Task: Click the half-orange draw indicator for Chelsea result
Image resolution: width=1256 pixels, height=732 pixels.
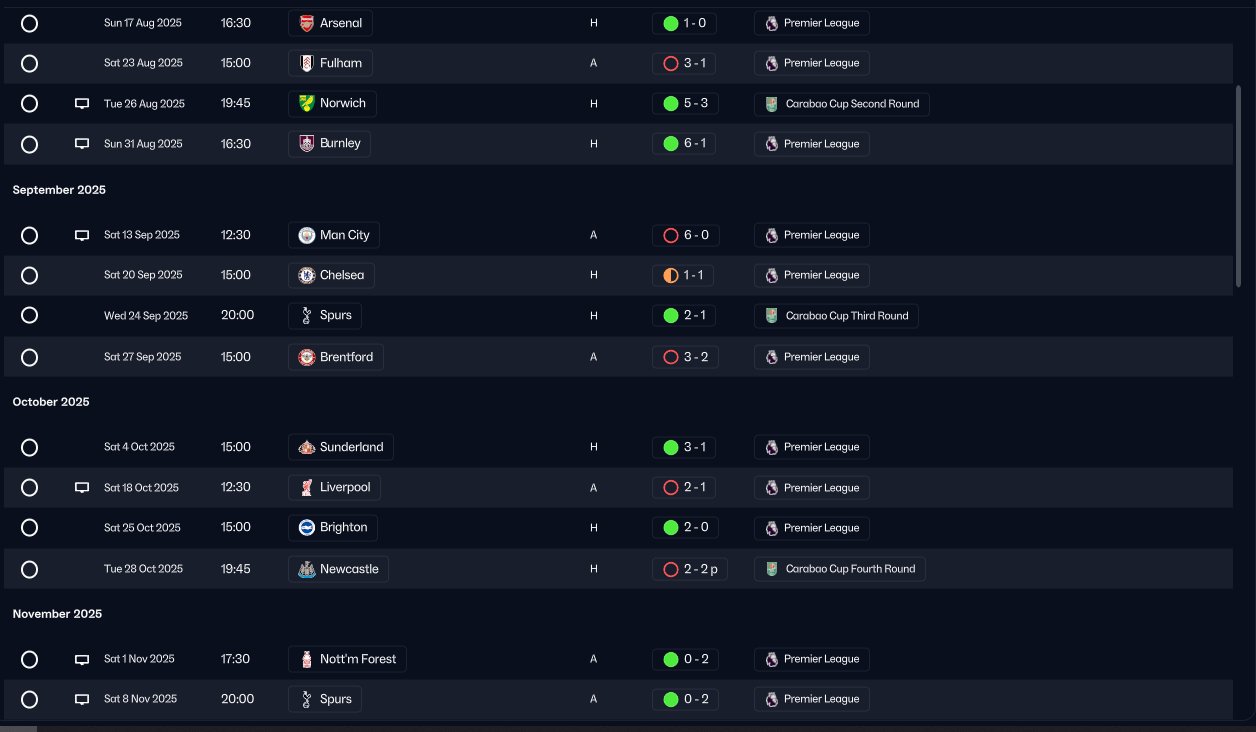Action: pyautogui.click(x=671, y=275)
